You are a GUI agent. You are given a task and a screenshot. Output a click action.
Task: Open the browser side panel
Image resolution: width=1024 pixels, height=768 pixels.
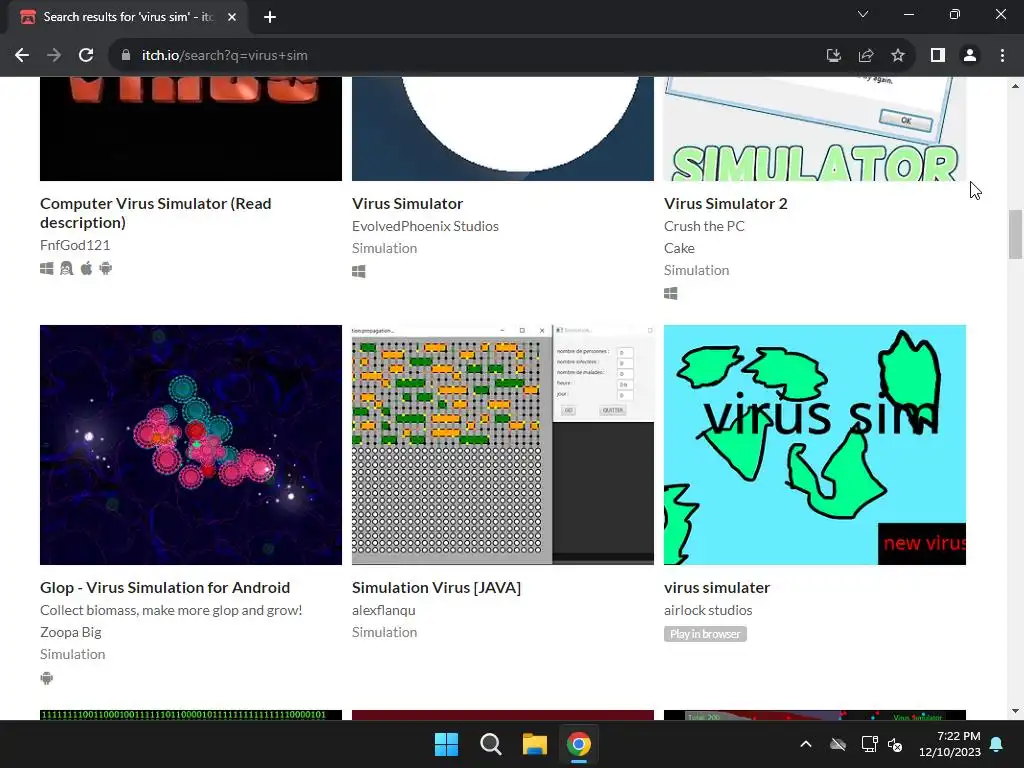tap(938, 56)
